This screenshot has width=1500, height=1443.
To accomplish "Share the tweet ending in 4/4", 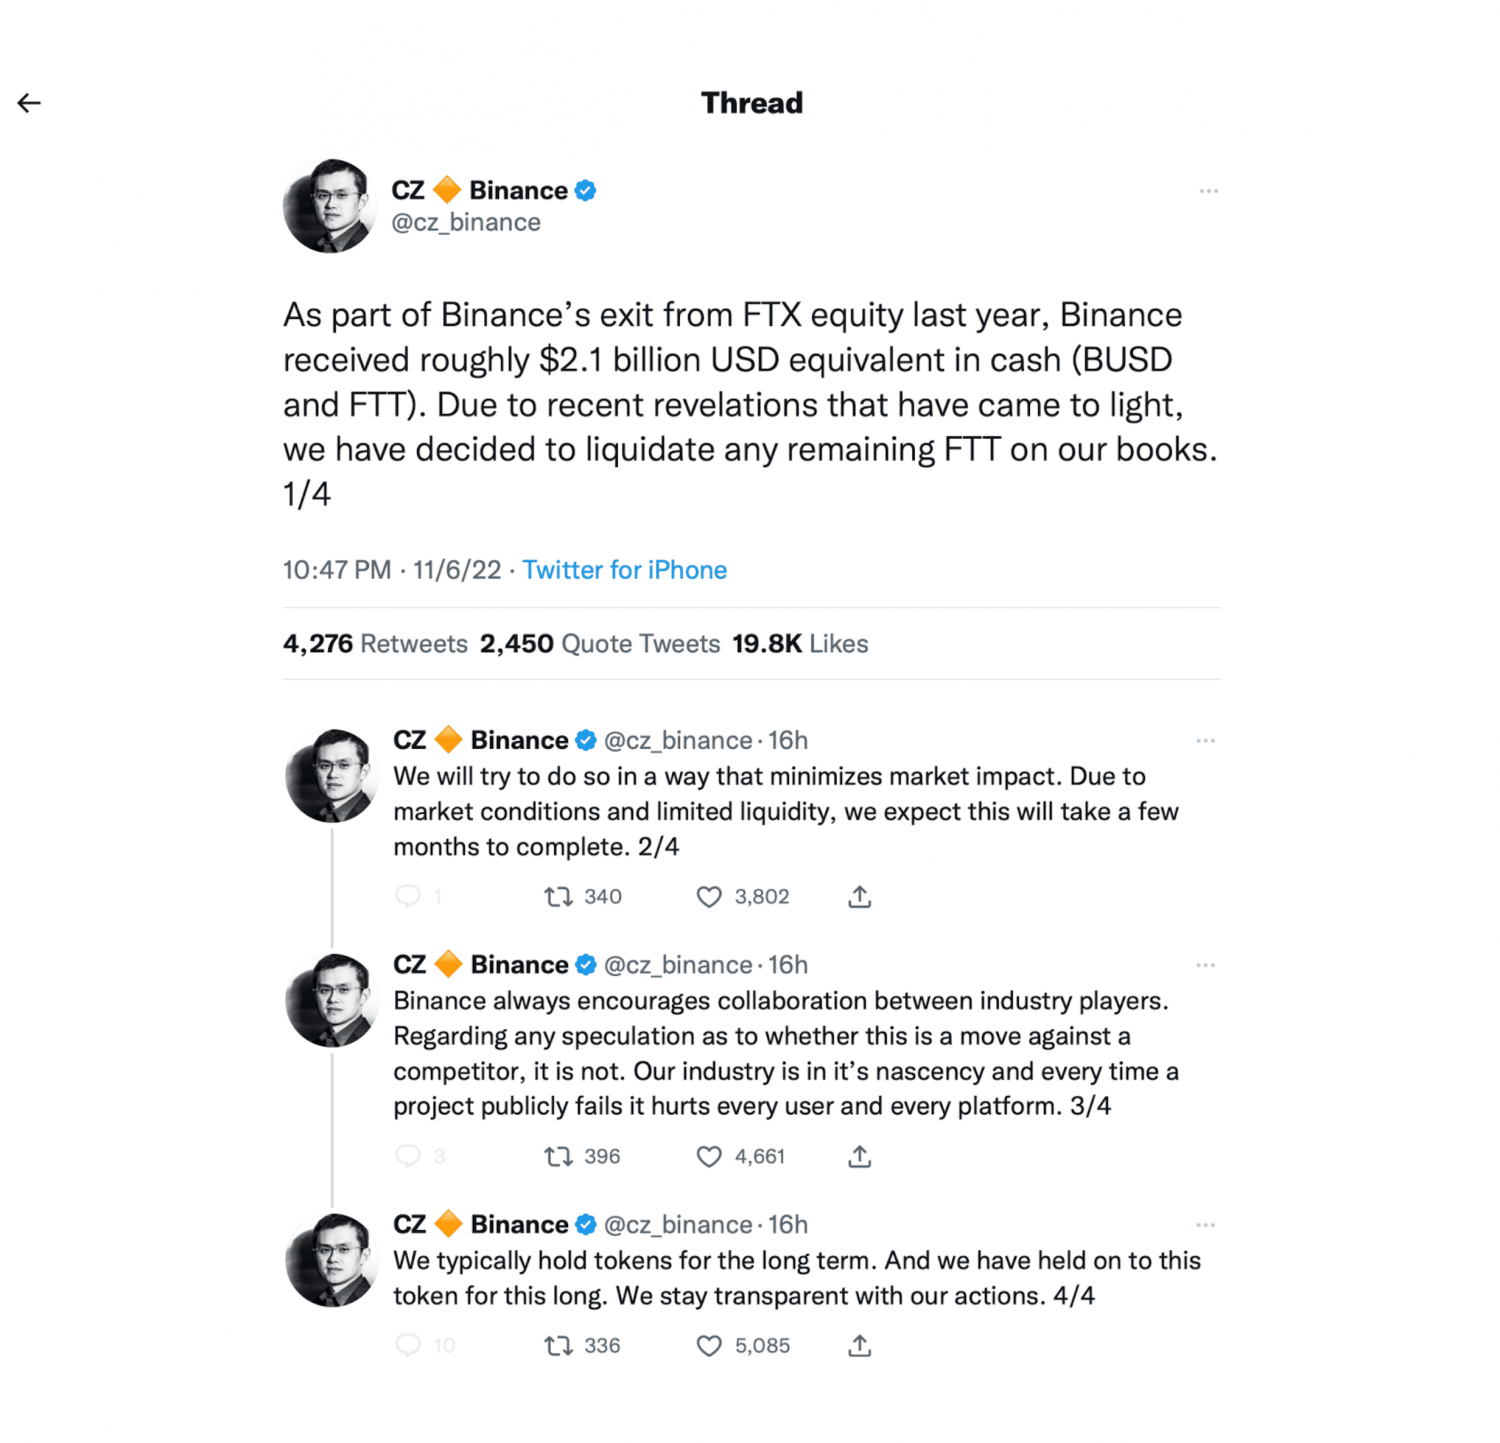I will click(x=858, y=1345).
